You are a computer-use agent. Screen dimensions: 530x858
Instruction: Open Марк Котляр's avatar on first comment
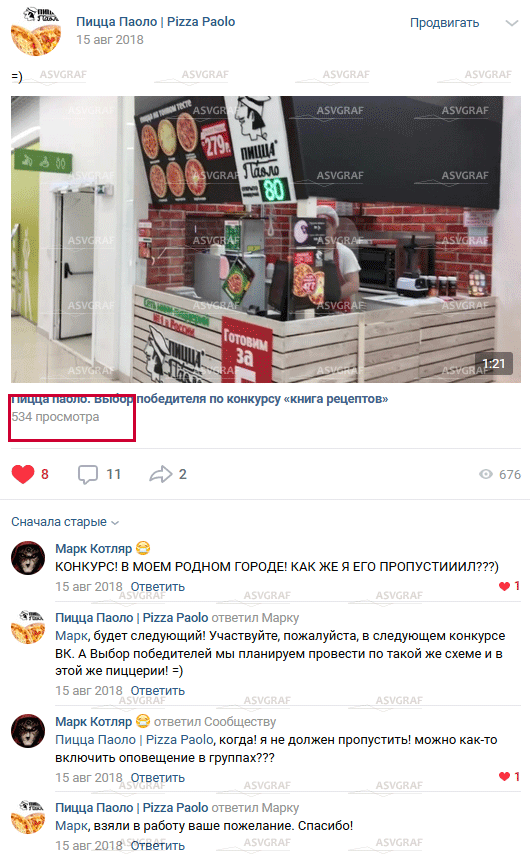pyautogui.click(x=28, y=558)
